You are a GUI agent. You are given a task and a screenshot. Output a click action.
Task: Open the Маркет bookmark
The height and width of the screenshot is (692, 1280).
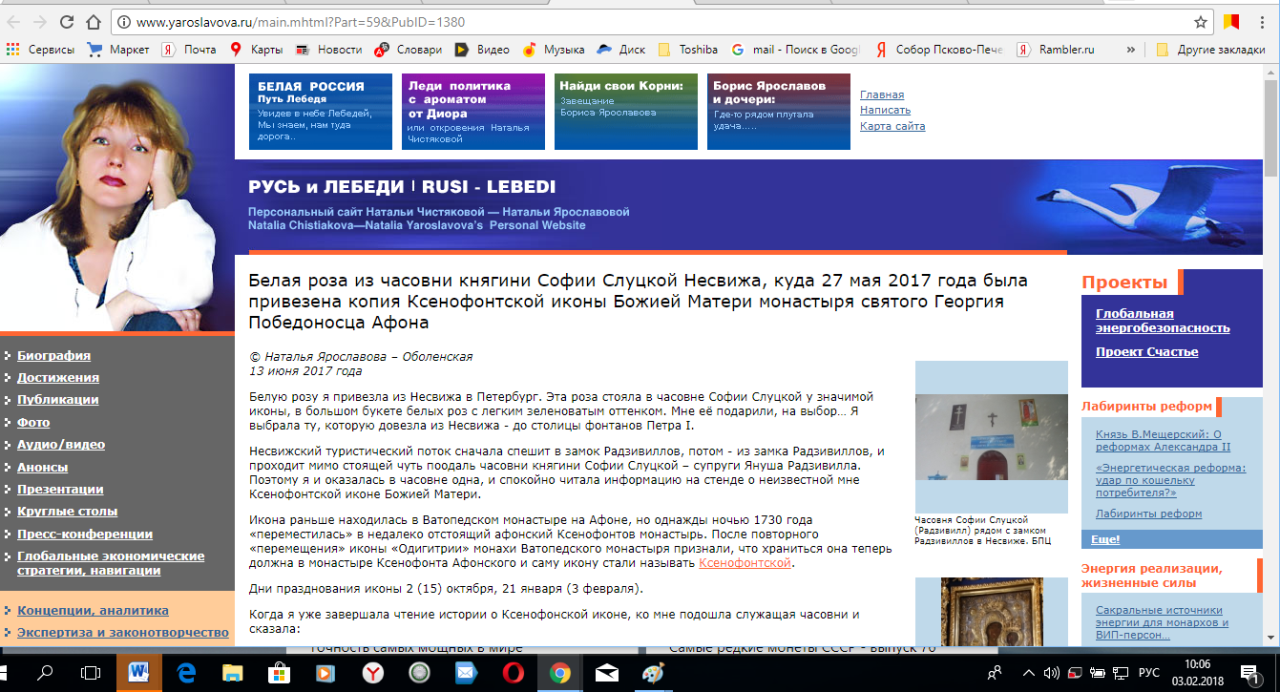(119, 50)
